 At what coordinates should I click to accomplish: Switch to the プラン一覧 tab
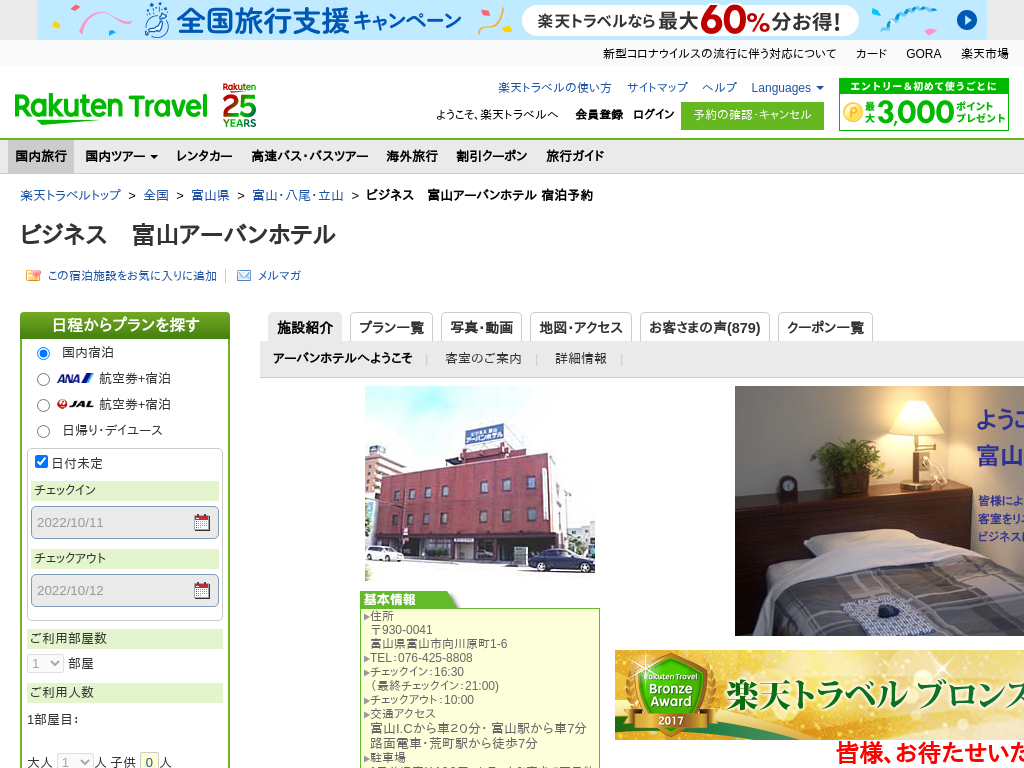391,327
